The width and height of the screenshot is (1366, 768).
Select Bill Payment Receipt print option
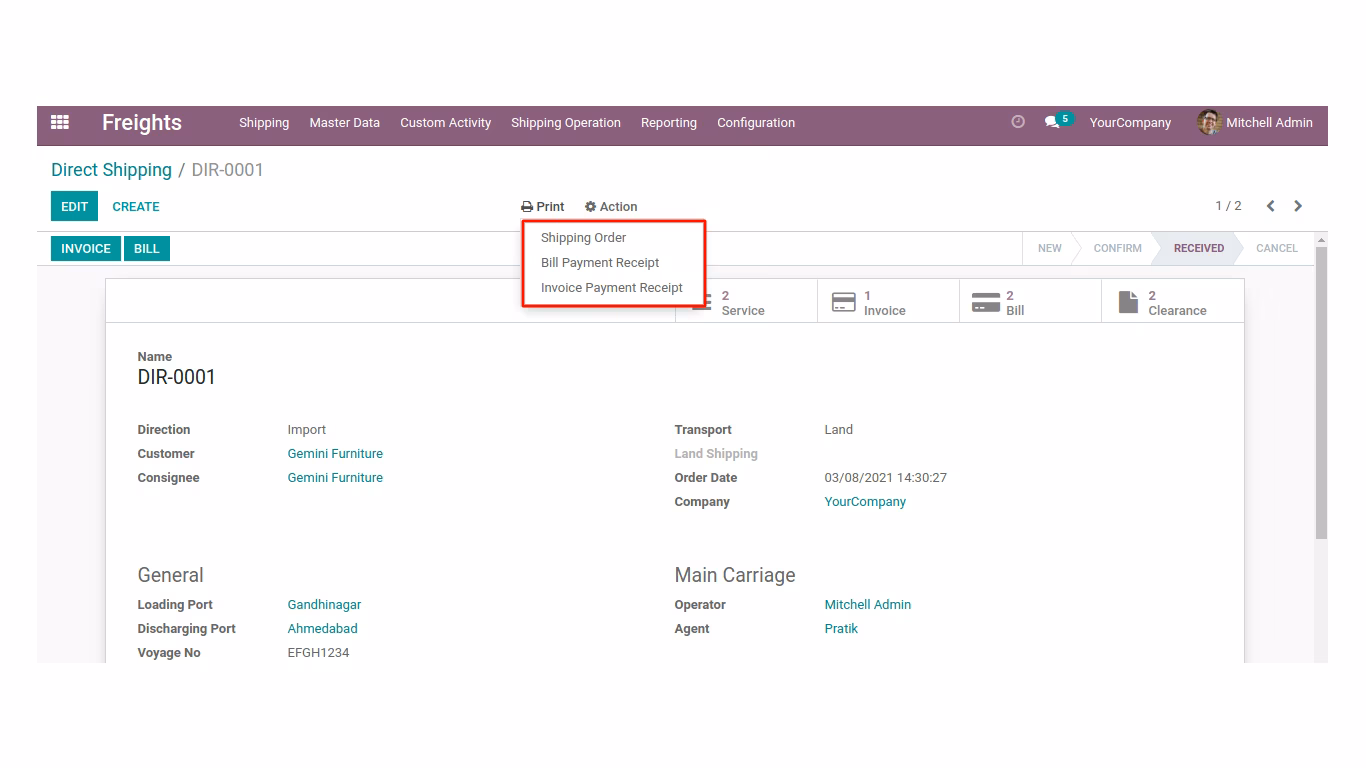(x=600, y=263)
